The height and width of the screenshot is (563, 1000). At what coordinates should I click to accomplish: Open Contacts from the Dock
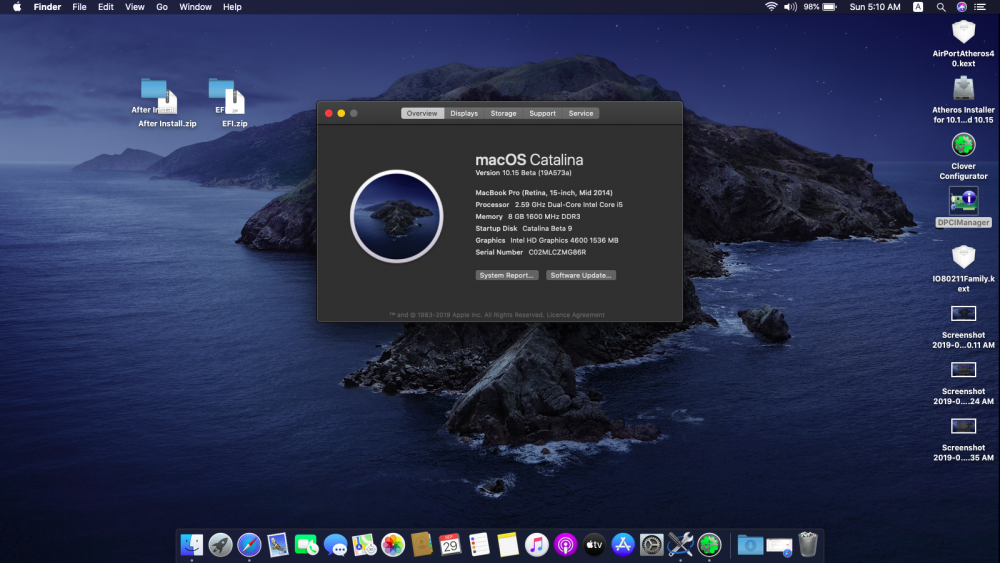coord(422,545)
